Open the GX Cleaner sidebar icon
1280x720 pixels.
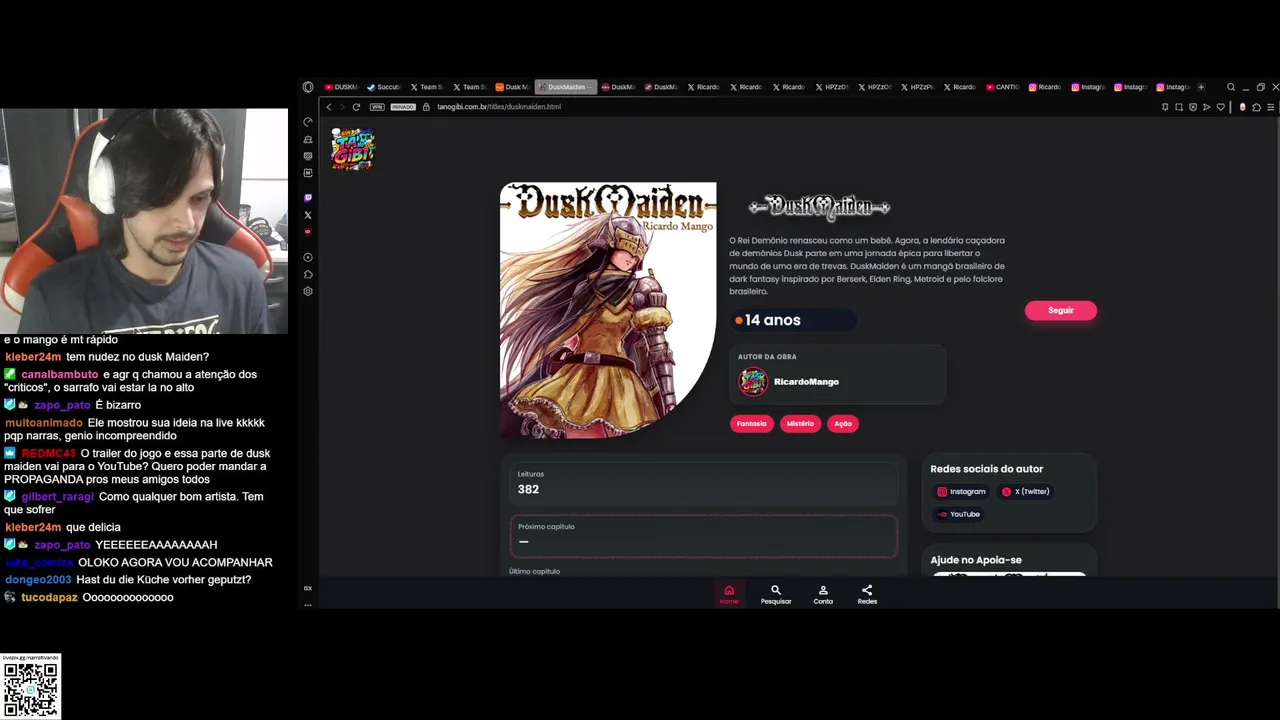tap(308, 139)
